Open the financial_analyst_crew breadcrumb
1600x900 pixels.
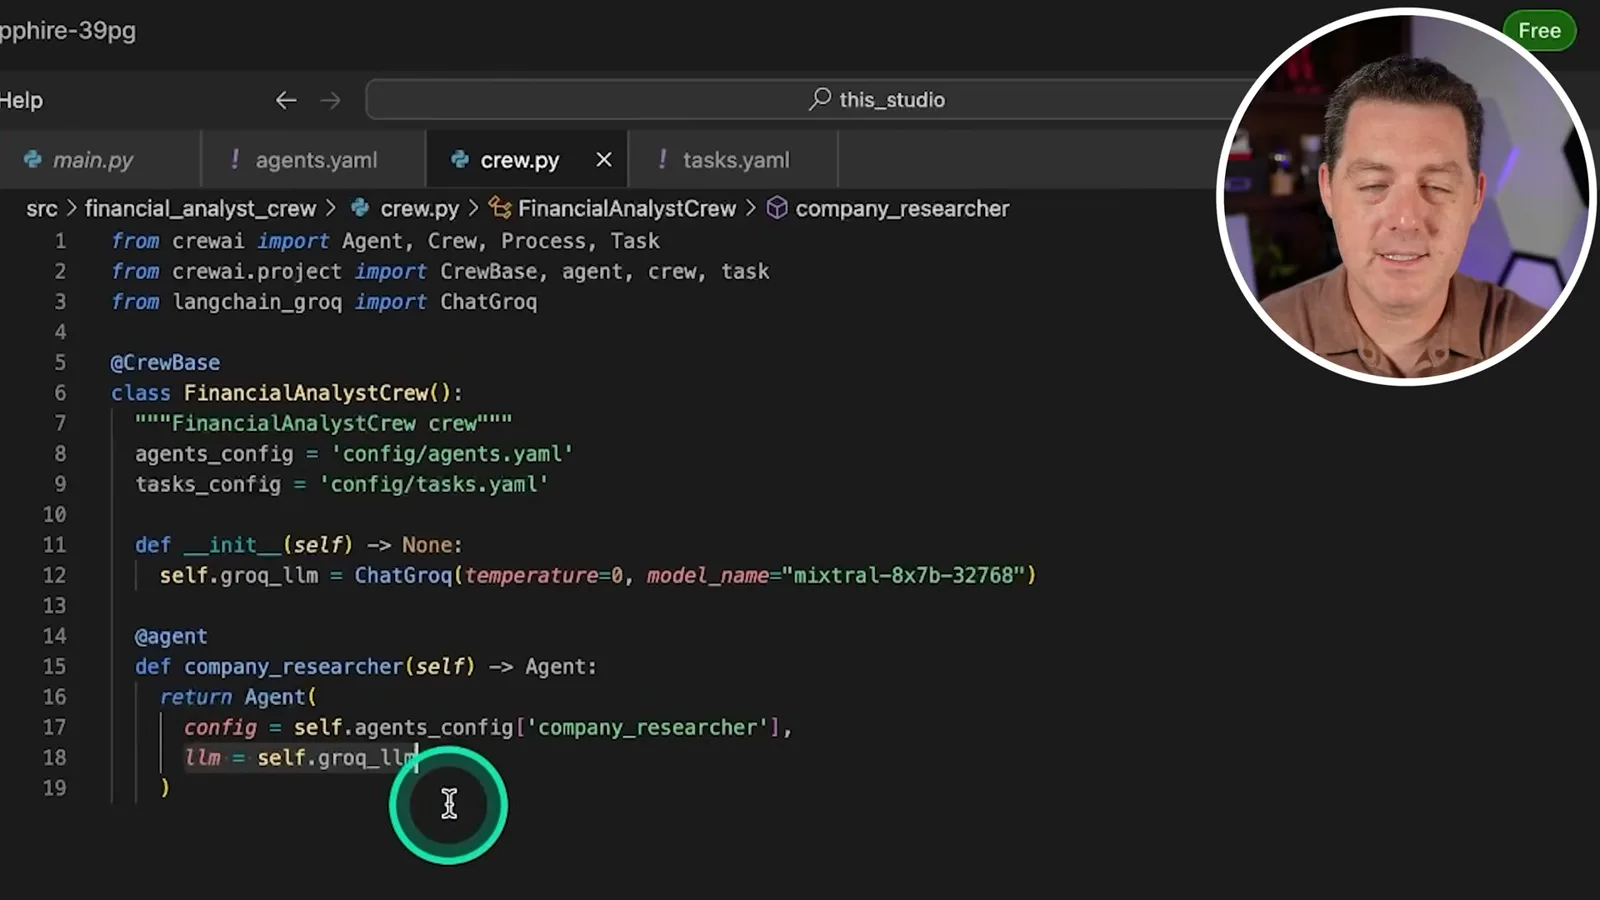pyautogui.click(x=200, y=208)
